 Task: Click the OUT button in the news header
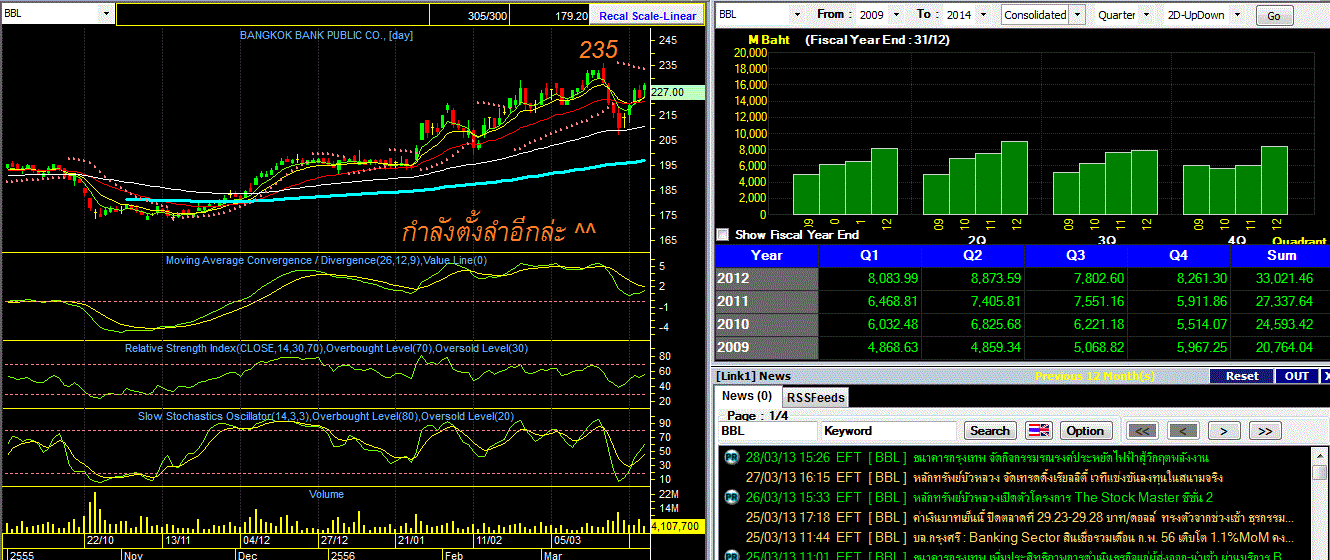(x=1297, y=376)
